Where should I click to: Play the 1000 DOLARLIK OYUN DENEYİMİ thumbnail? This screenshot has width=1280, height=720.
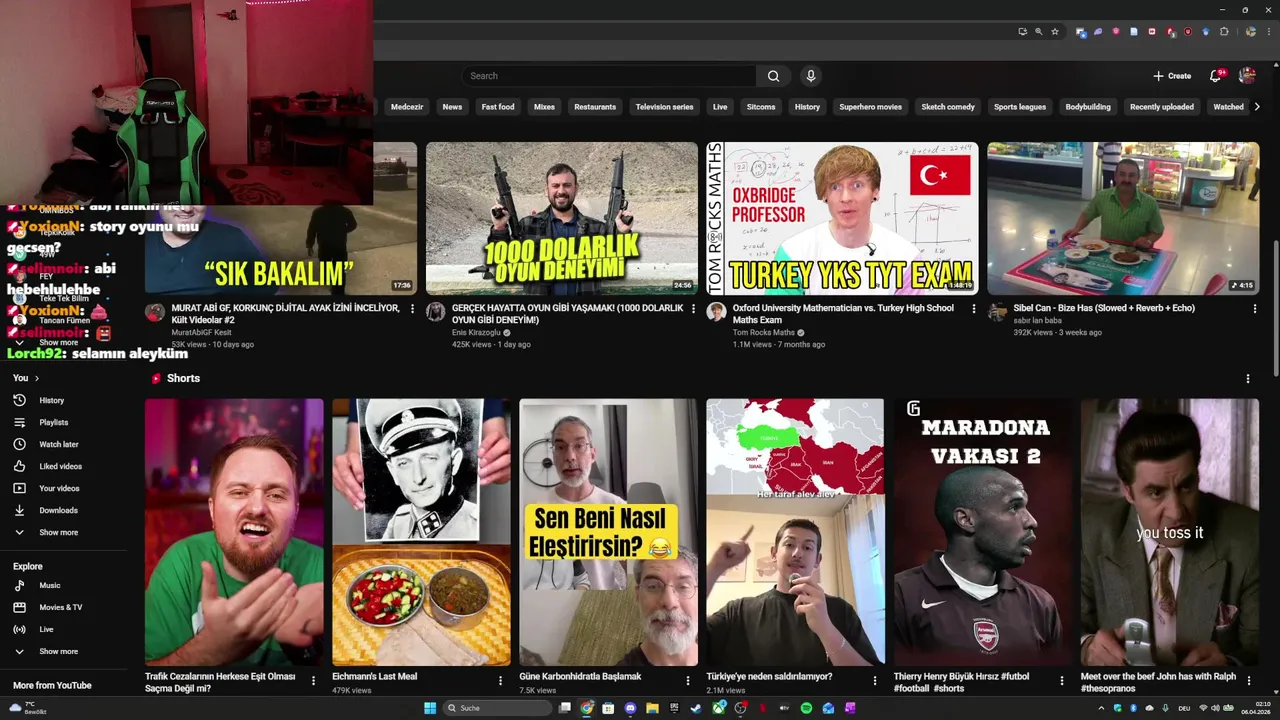[x=562, y=218]
